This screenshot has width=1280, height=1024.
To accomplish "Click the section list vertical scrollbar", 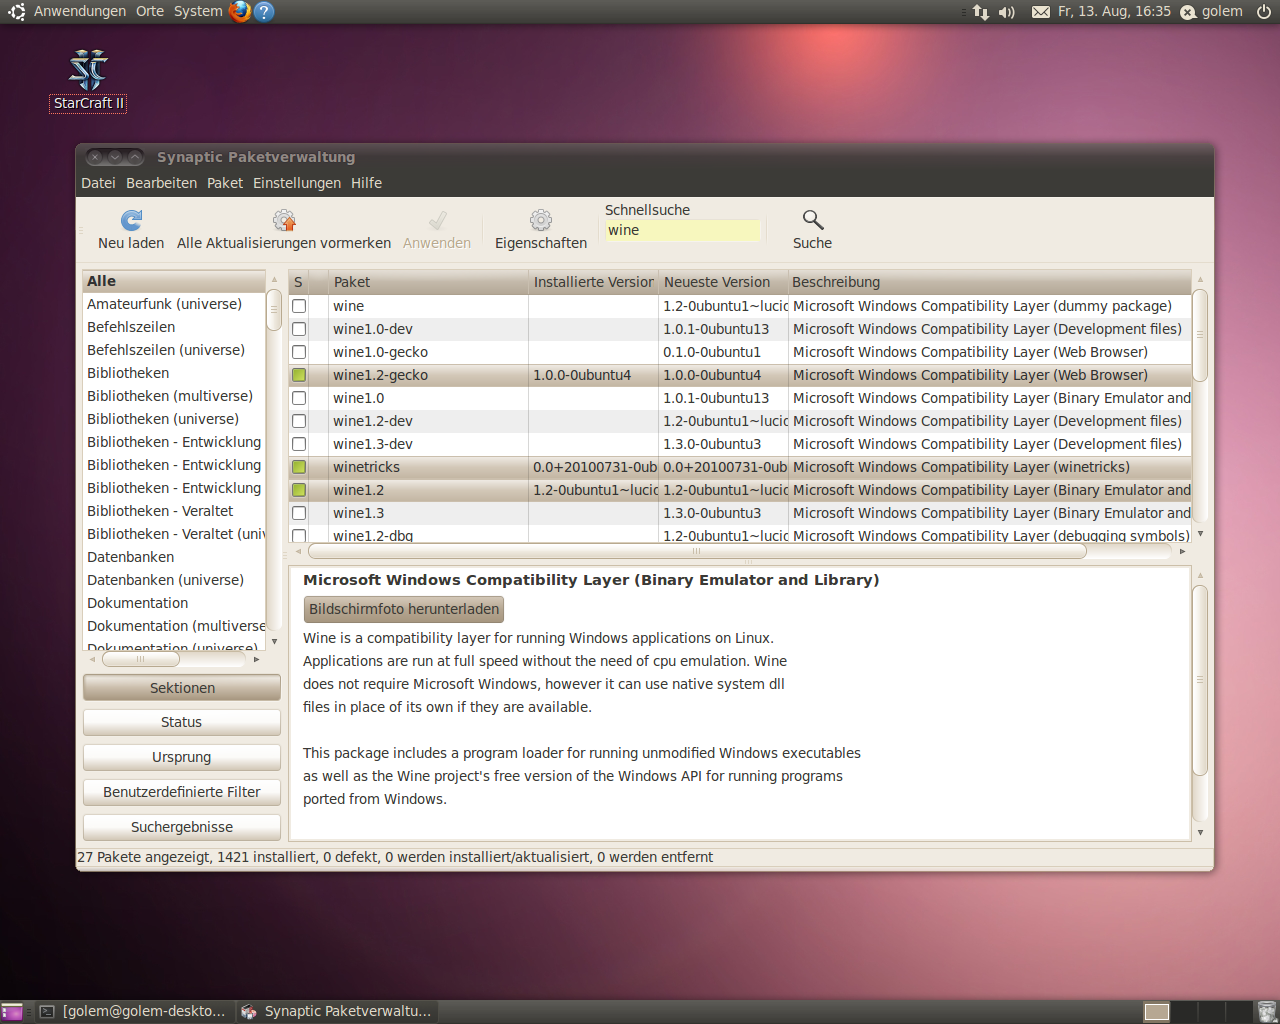I will pyautogui.click(x=273, y=310).
